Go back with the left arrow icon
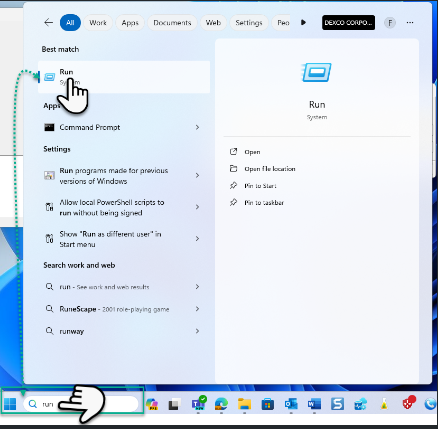Image resolution: width=438 pixels, height=429 pixels. pyautogui.click(x=49, y=23)
